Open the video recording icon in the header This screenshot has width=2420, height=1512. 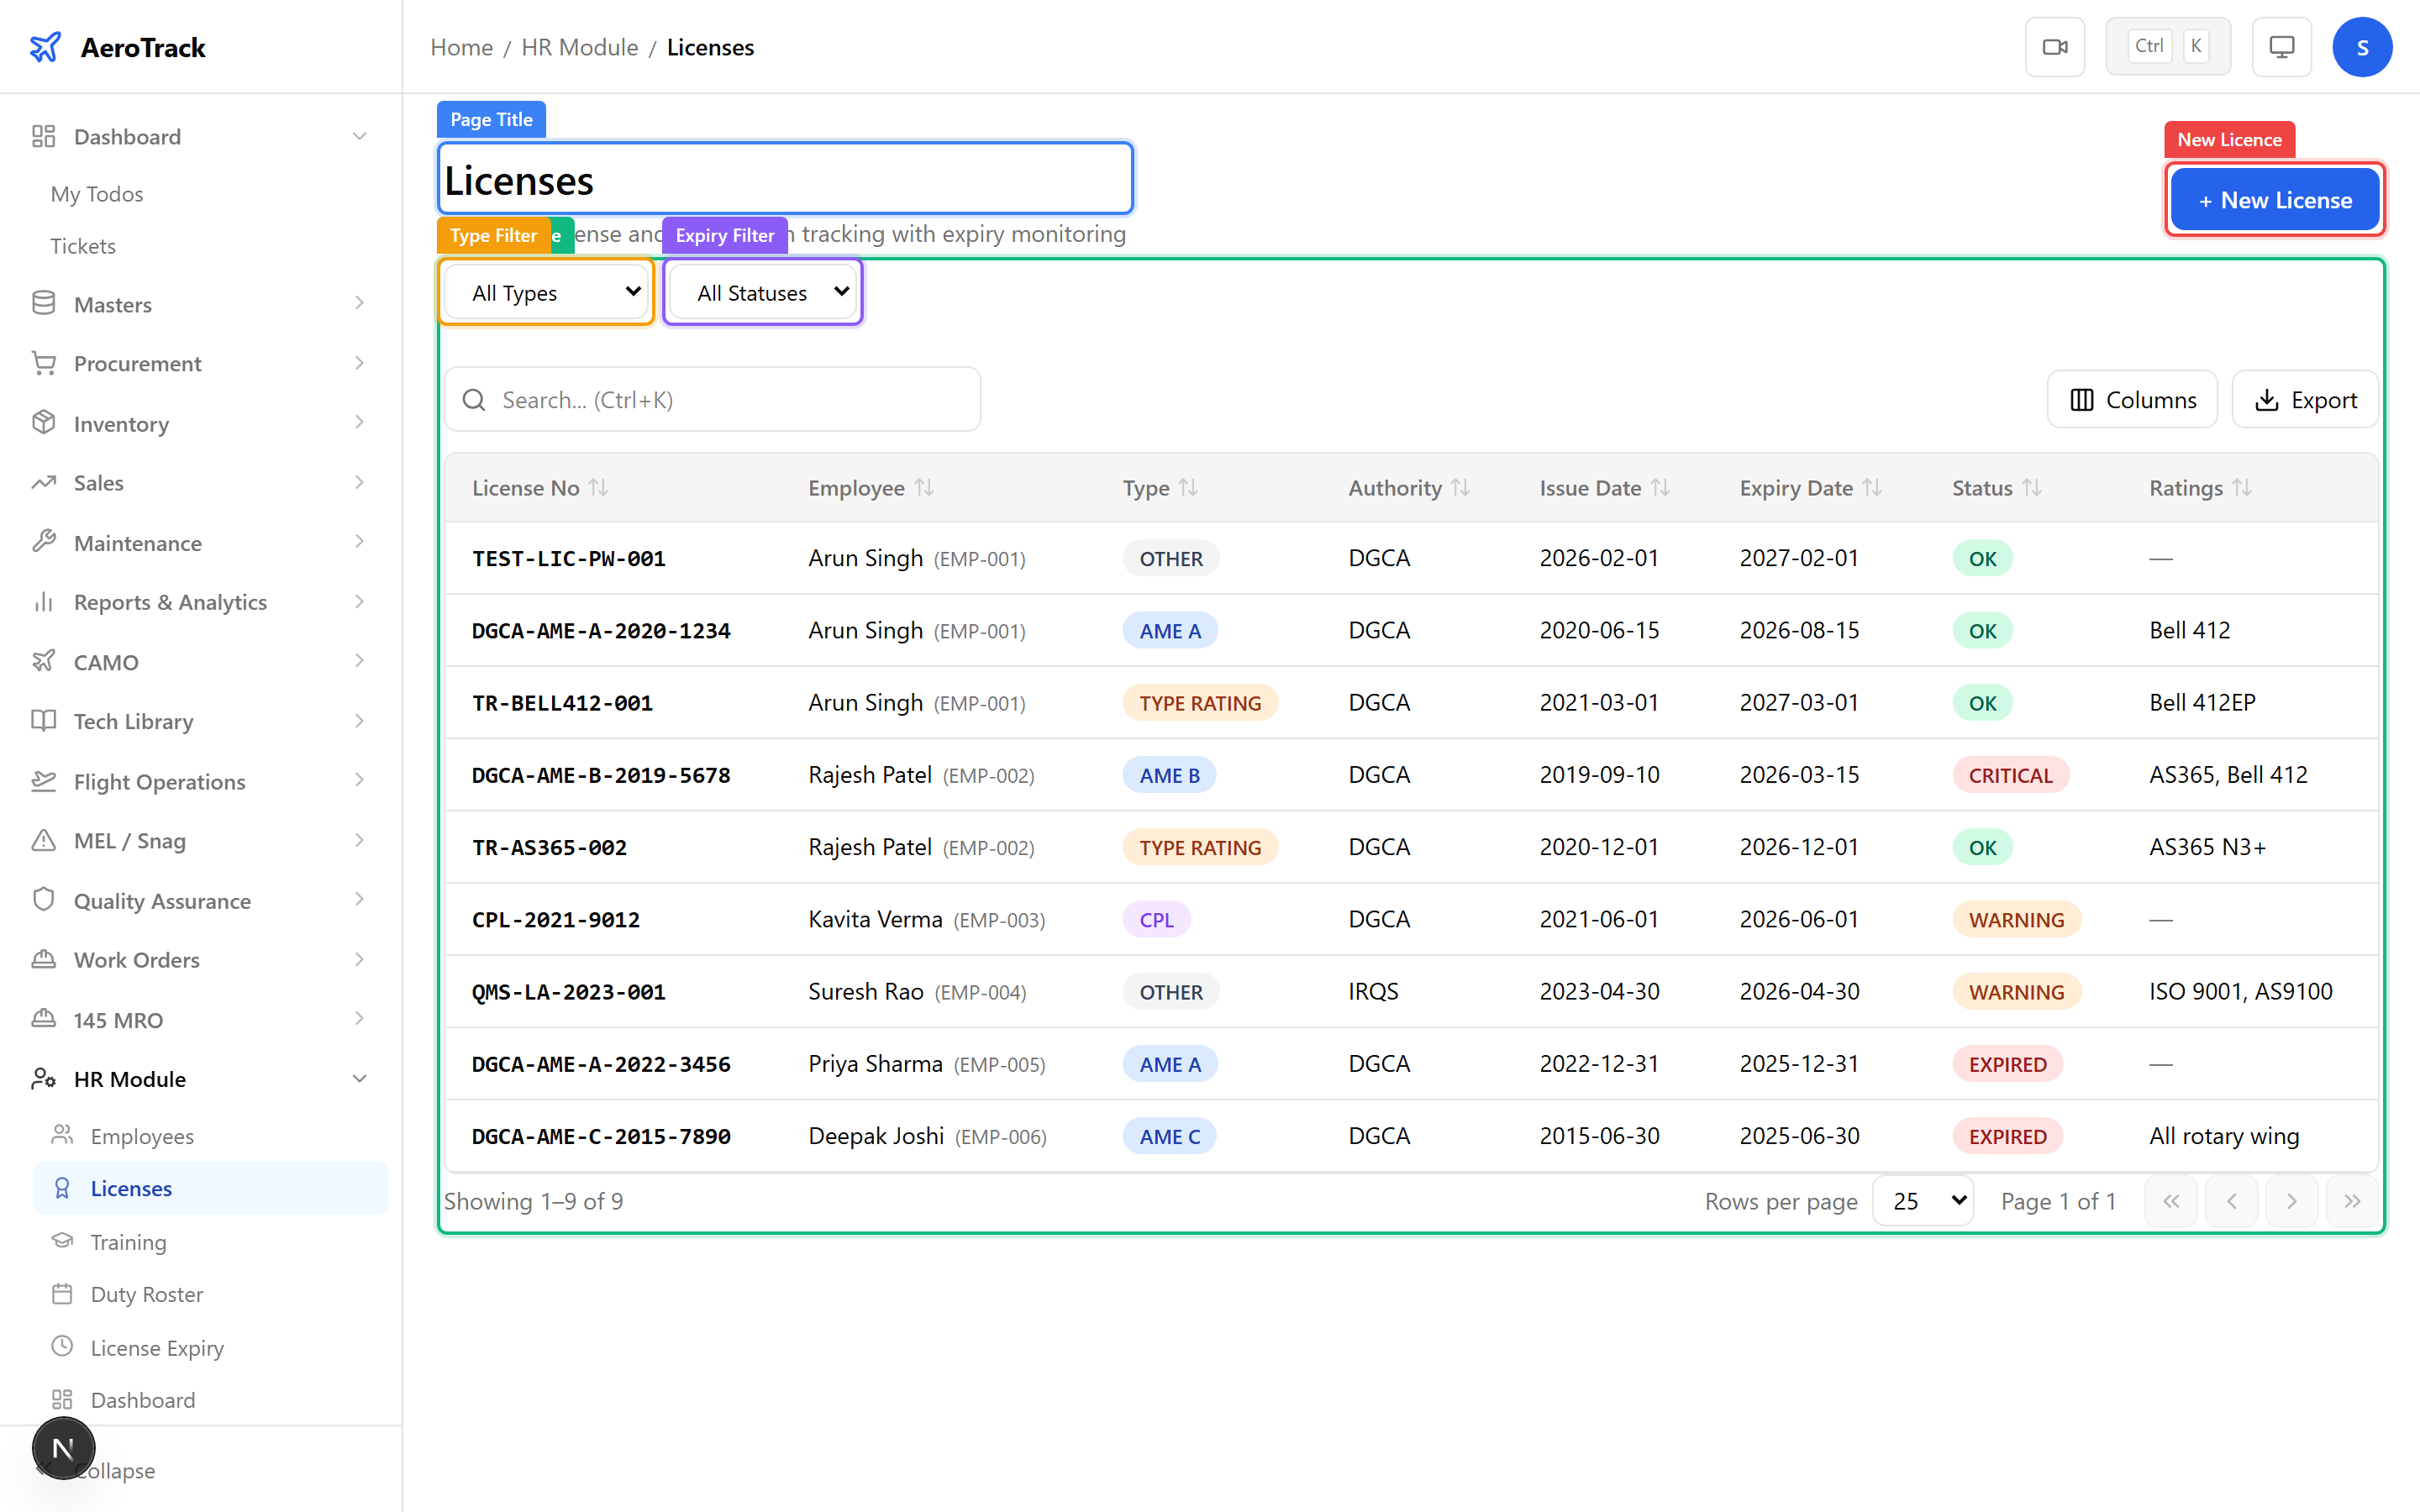[x=2055, y=46]
